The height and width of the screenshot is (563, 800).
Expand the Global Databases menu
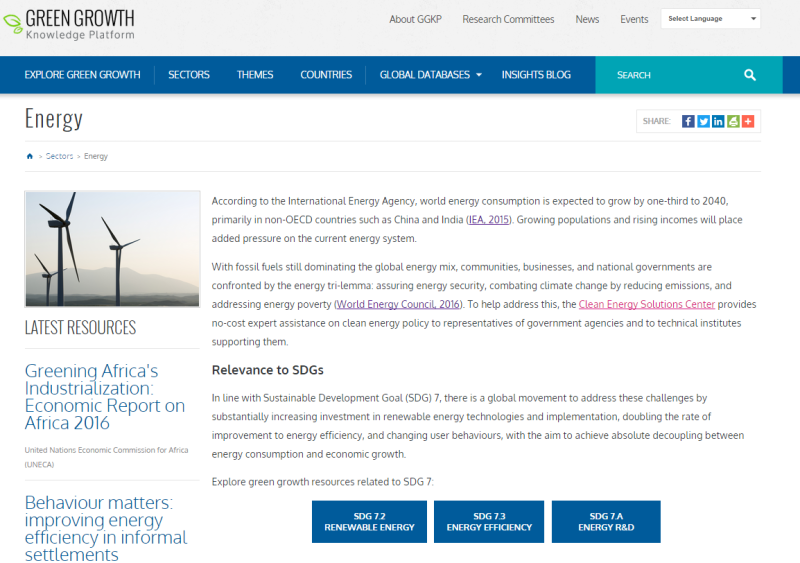(x=430, y=75)
